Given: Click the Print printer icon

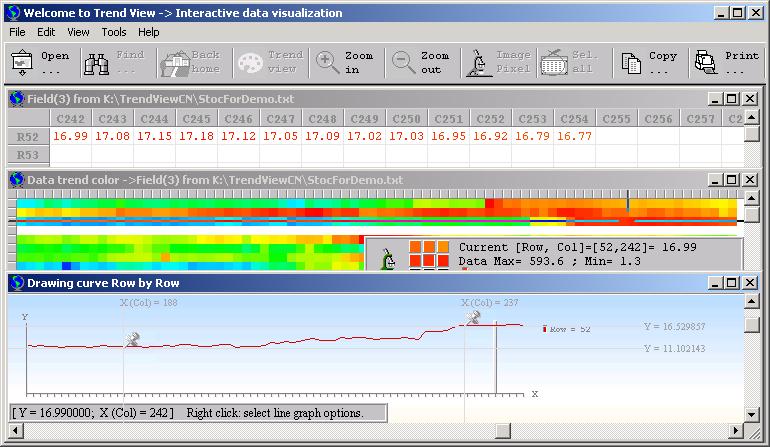Looking at the screenshot, I should [706, 62].
